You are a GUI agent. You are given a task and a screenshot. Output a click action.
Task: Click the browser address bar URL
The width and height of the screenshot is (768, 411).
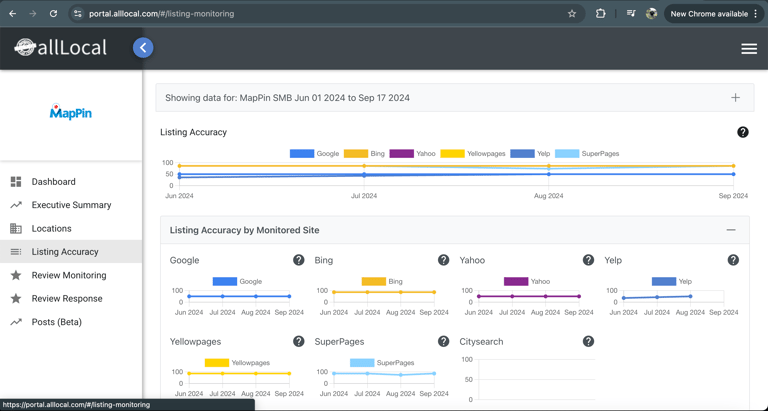pyautogui.click(x=162, y=14)
